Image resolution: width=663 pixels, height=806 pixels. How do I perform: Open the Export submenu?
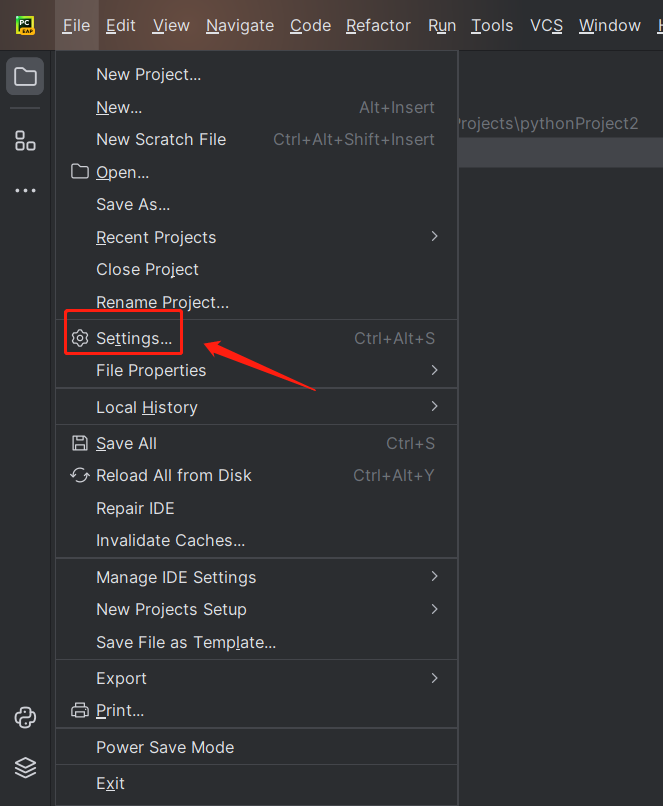pyautogui.click(x=122, y=678)
